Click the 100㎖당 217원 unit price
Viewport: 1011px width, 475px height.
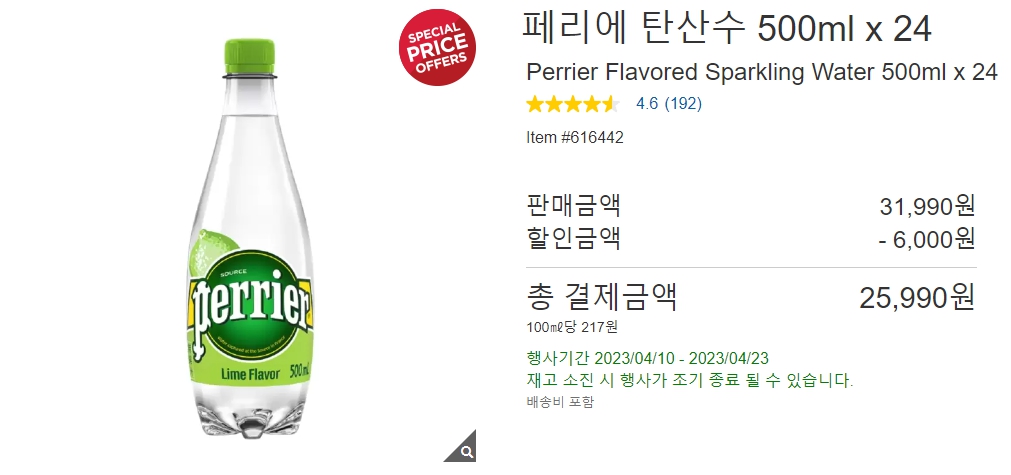click(x=572, y=327)
